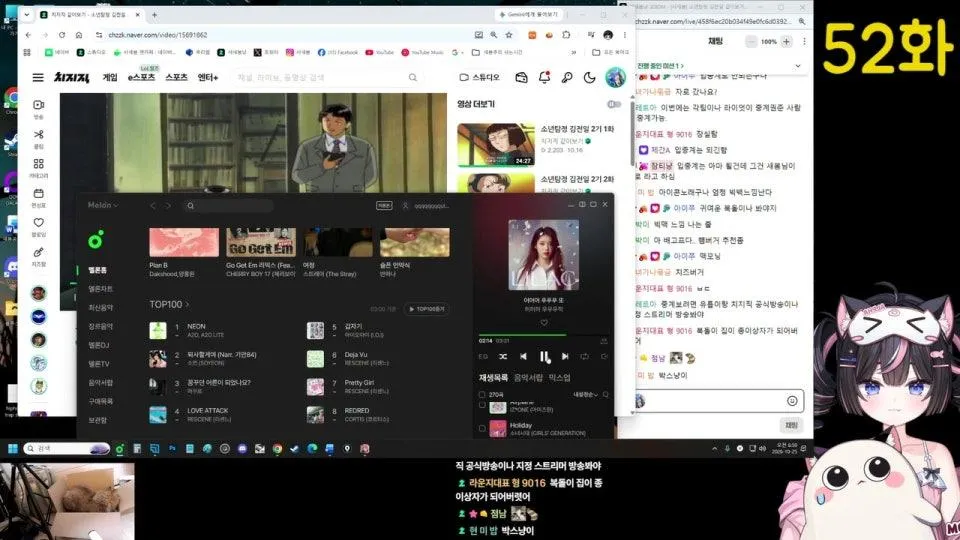Toggle dark mode moon icon
The height and width of the screenshot is (540, 960).
tap(590, 78)
